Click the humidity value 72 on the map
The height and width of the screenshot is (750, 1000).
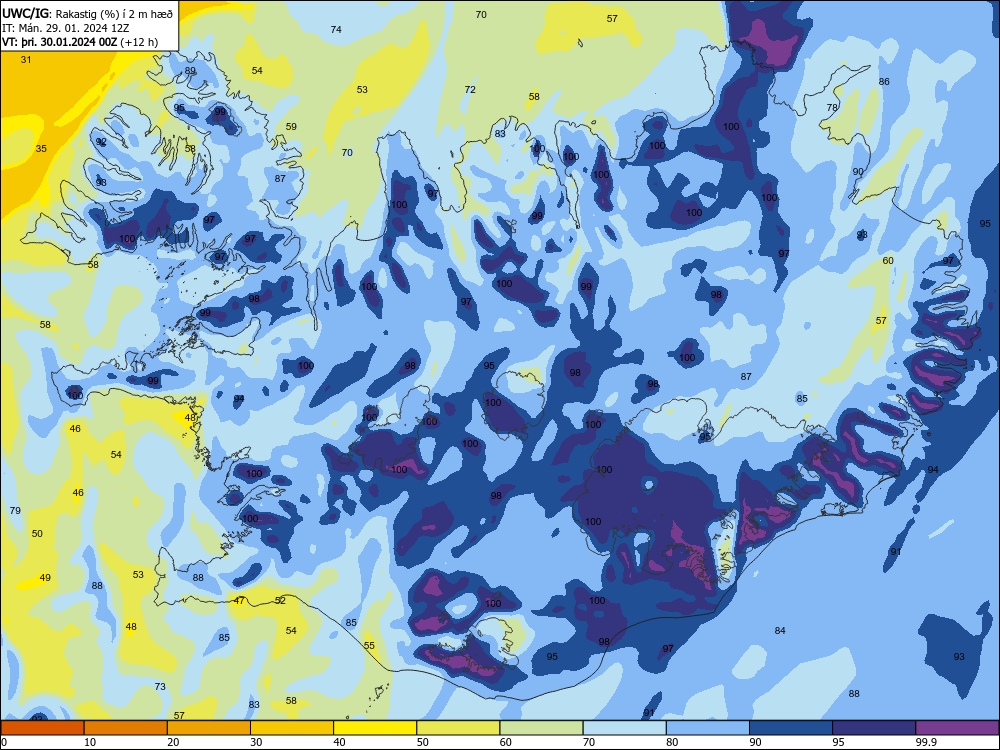coord(470,89)
